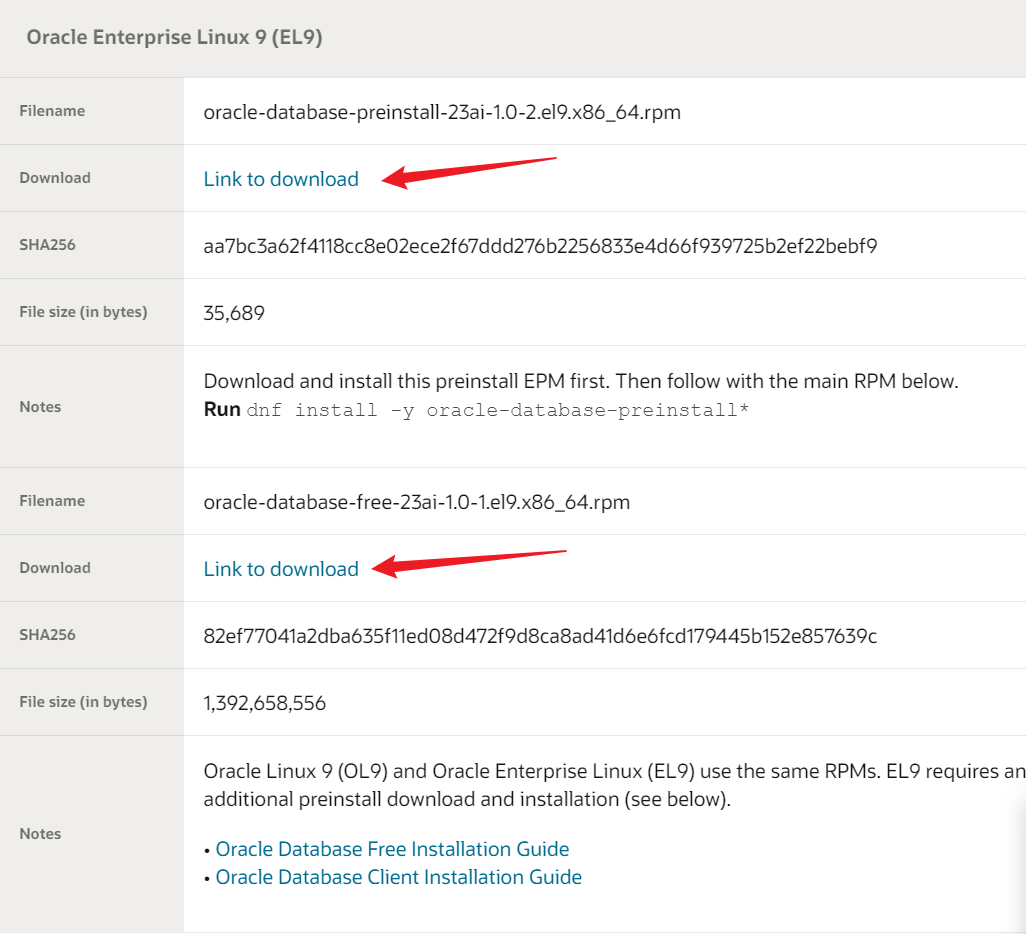Click the 35,689 file size value
This screenshot has height=934, width=1026.
point(234,313)
